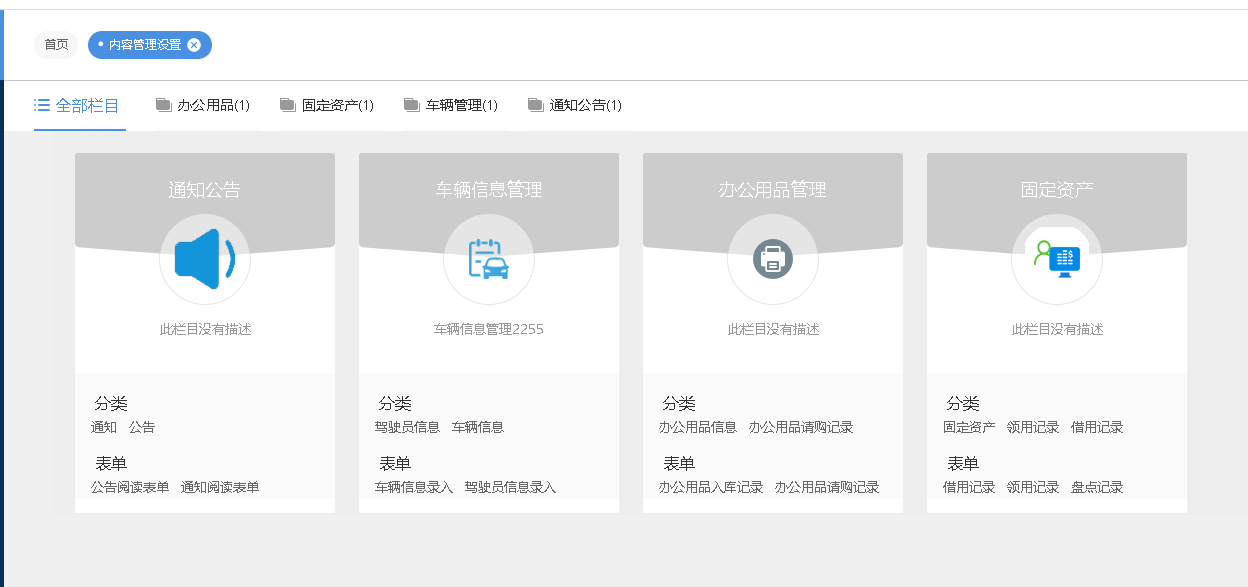Click folder icon next to 办公用品(1)
Viewport: 1248px width, 587px height.
164,105
